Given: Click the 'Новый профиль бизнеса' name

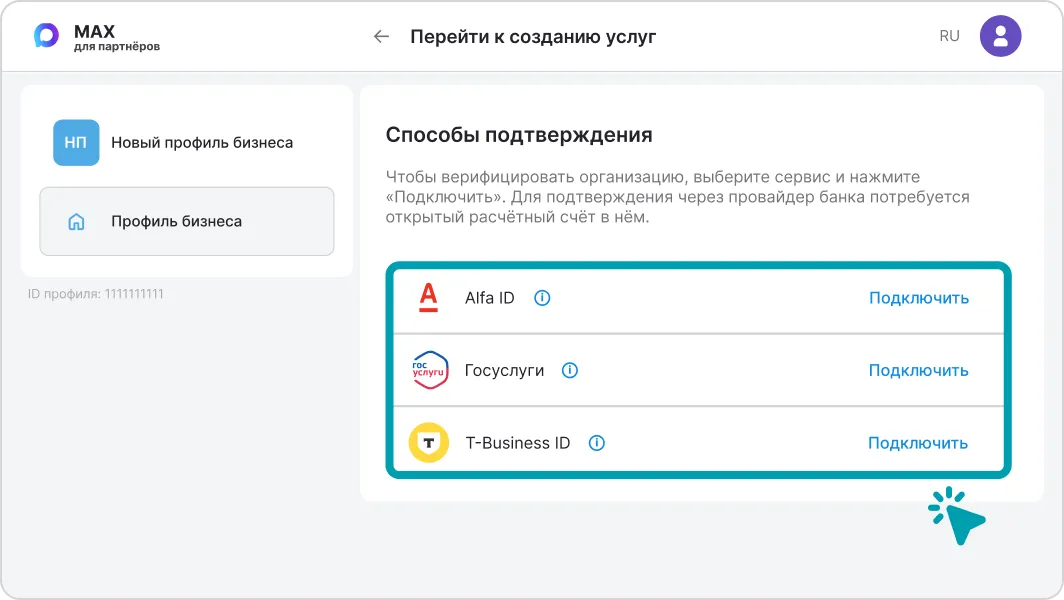Looking at the screenshot, I should (x=202, y=143).
